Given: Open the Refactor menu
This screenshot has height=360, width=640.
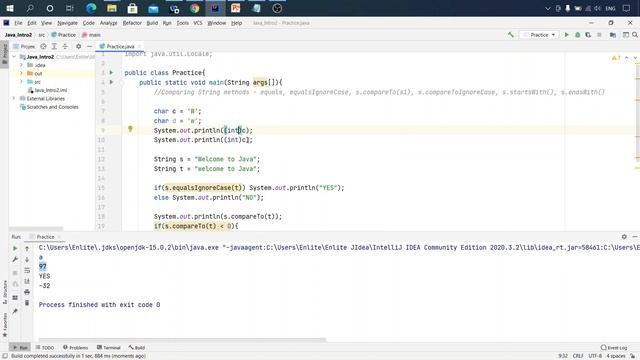Looking at the screenshot, I should click(132, 23).
